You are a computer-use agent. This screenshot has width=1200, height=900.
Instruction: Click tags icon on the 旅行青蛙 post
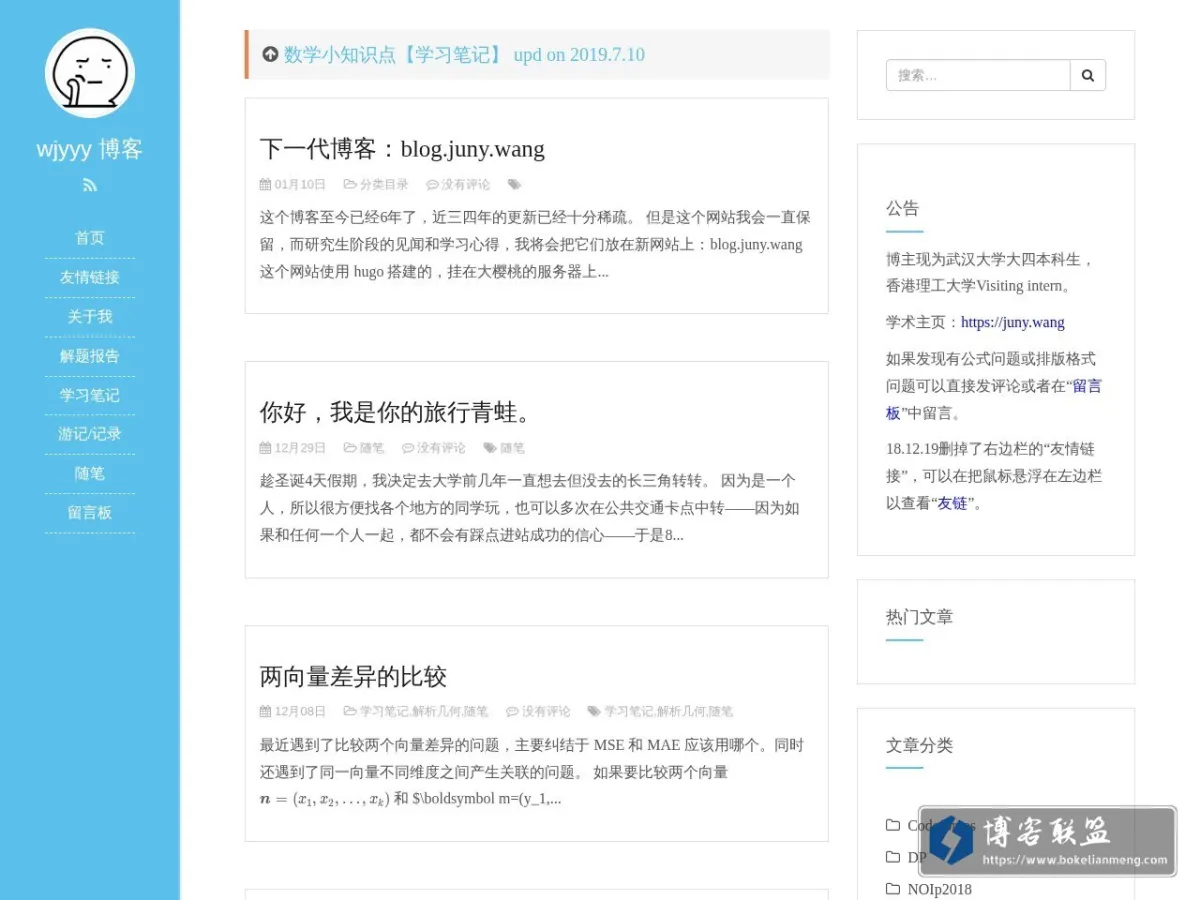tap(490, 448)
